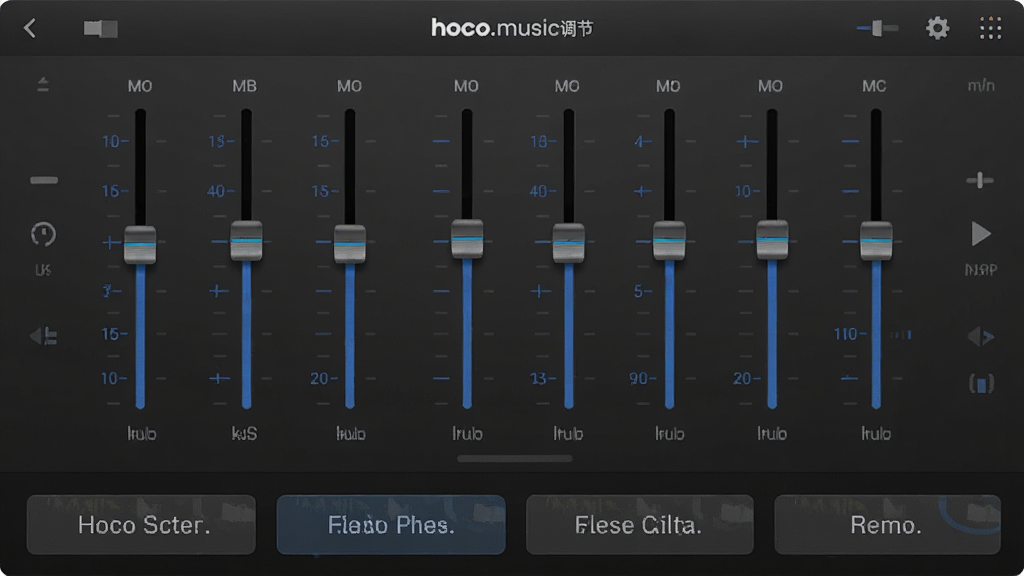This screenshot has height=576, width=1024.
Task: Click the MC band label
Action: [x=874, y=86]
